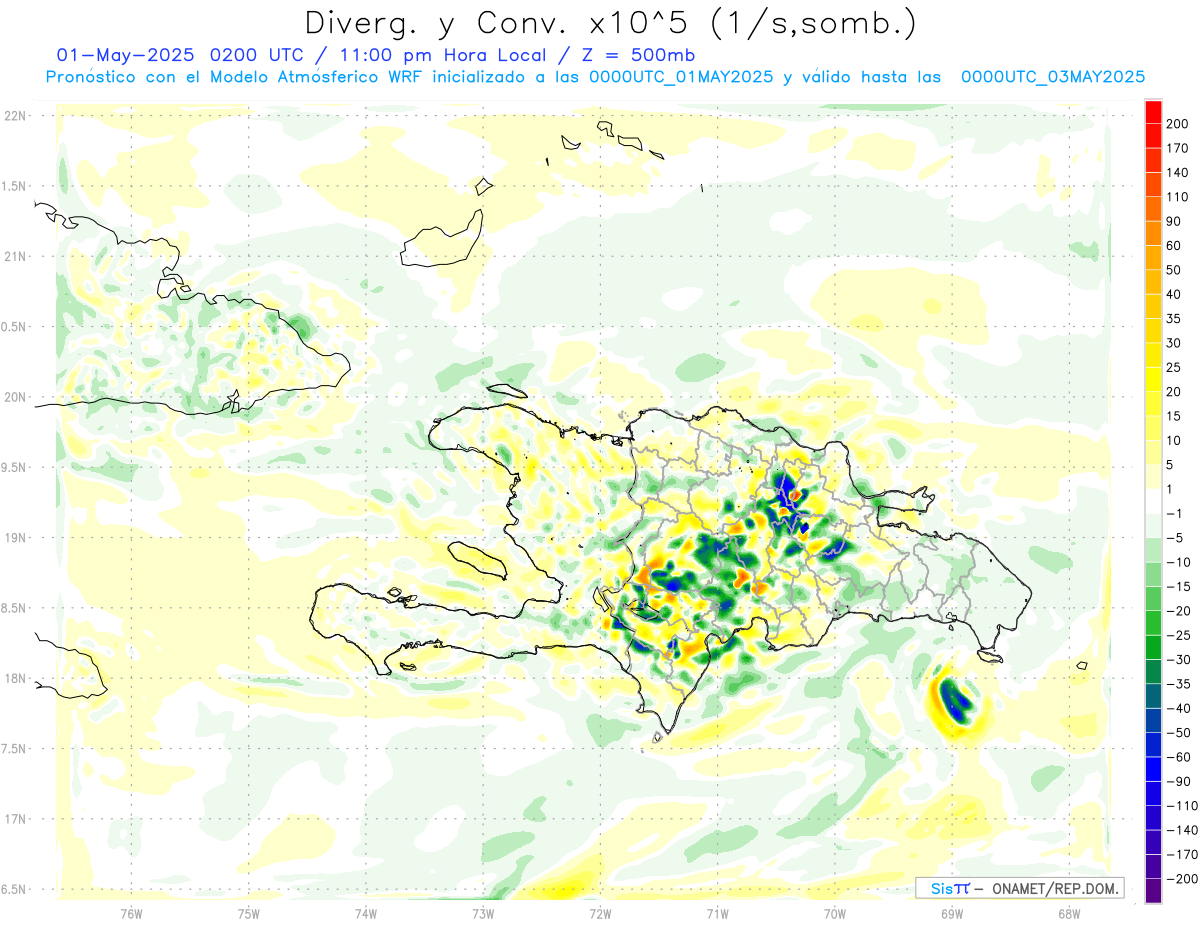This screenshot has width=1200, height=927.
Task: Click the '1.5N' latitude label
Action: (13, 186)
